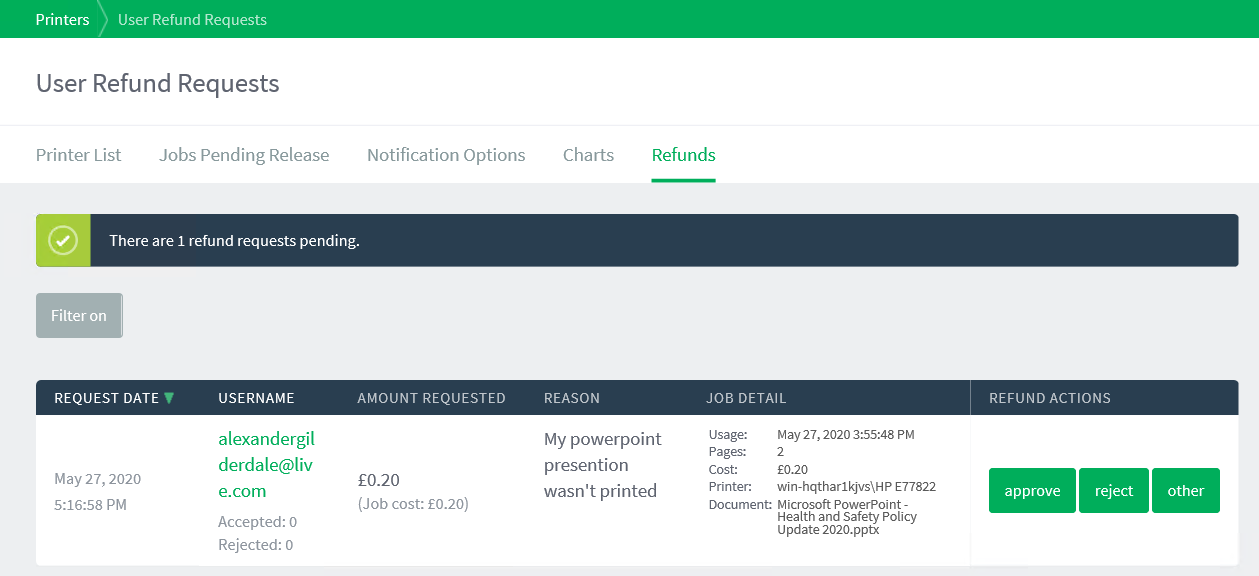Switch to Jobs Pending Release tab
1259x576 pixels.
tap(244, 155)
